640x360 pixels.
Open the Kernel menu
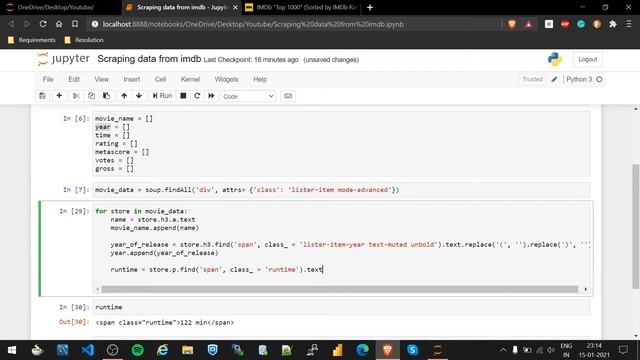[x=190, y=79]
